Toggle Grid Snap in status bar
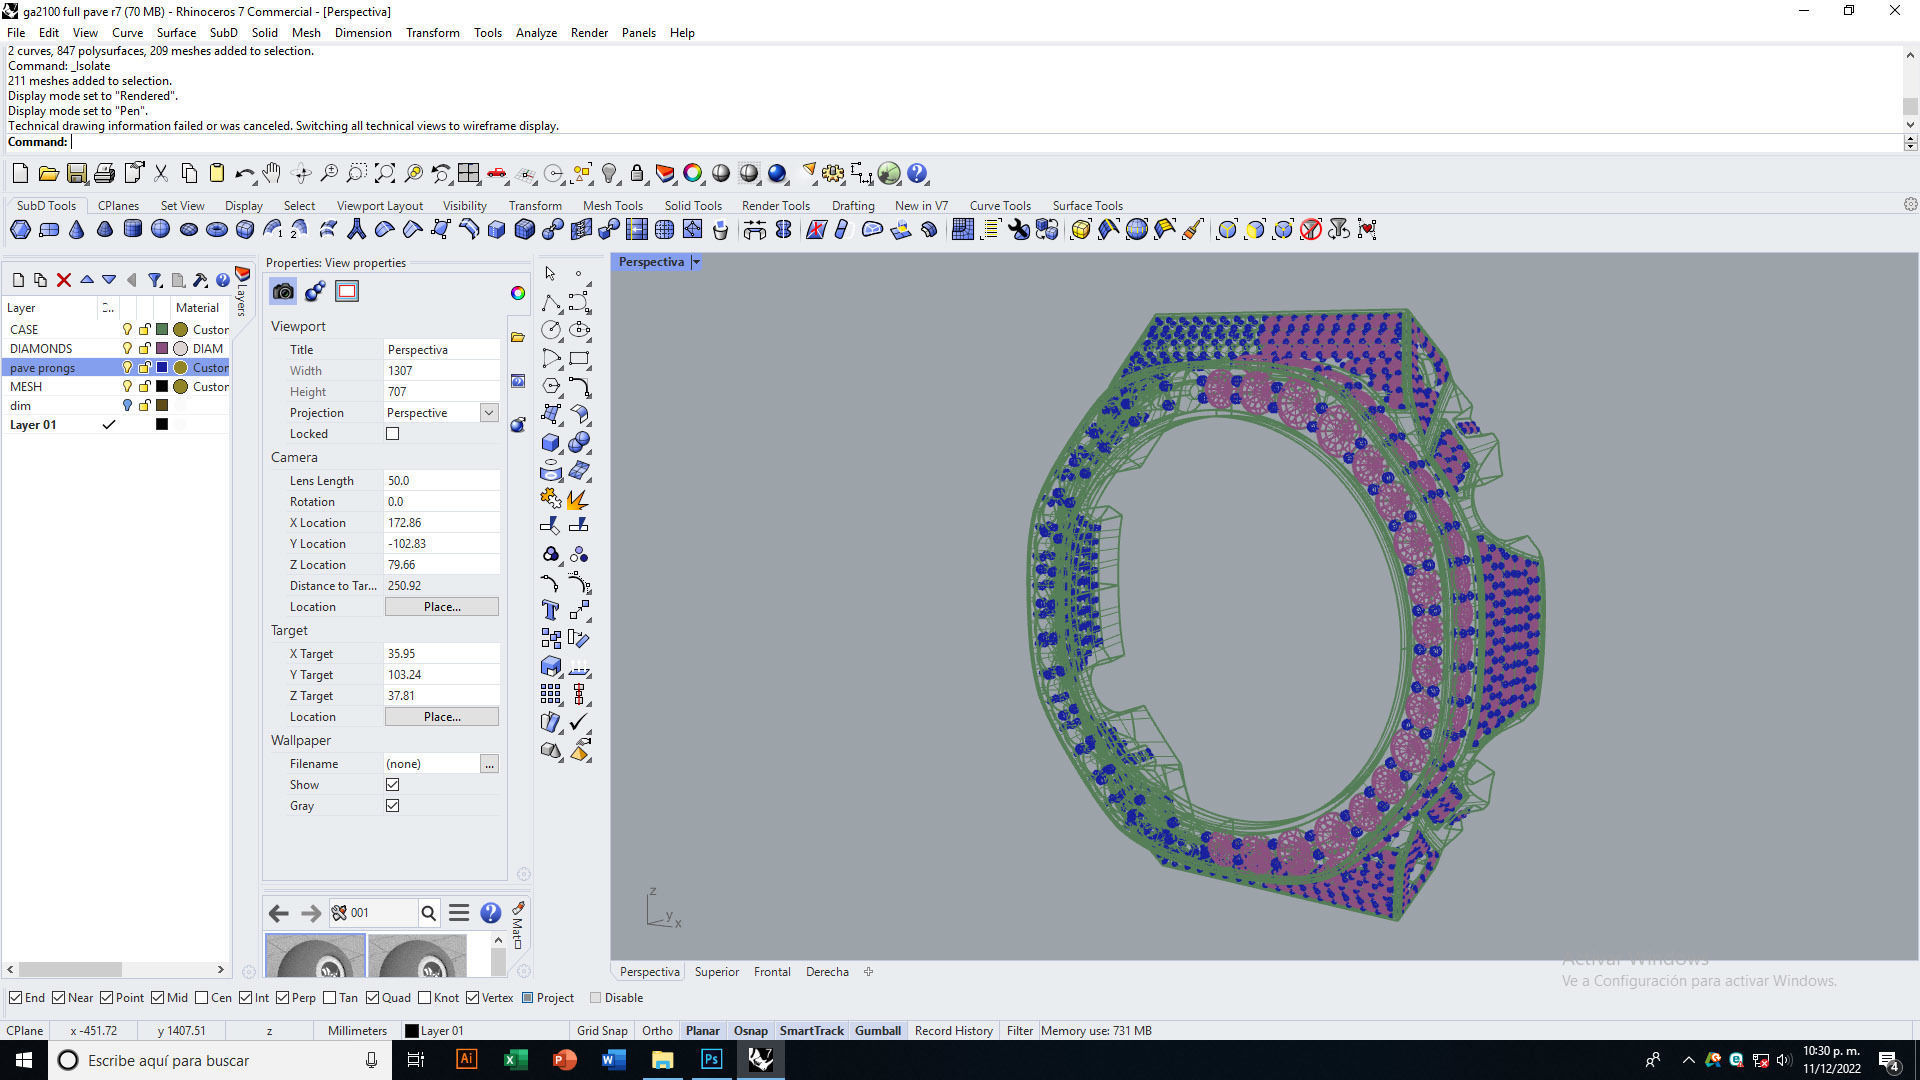Image resolution: width=1920 pixels, height=1080 pixels. (x=602, y=1031)
